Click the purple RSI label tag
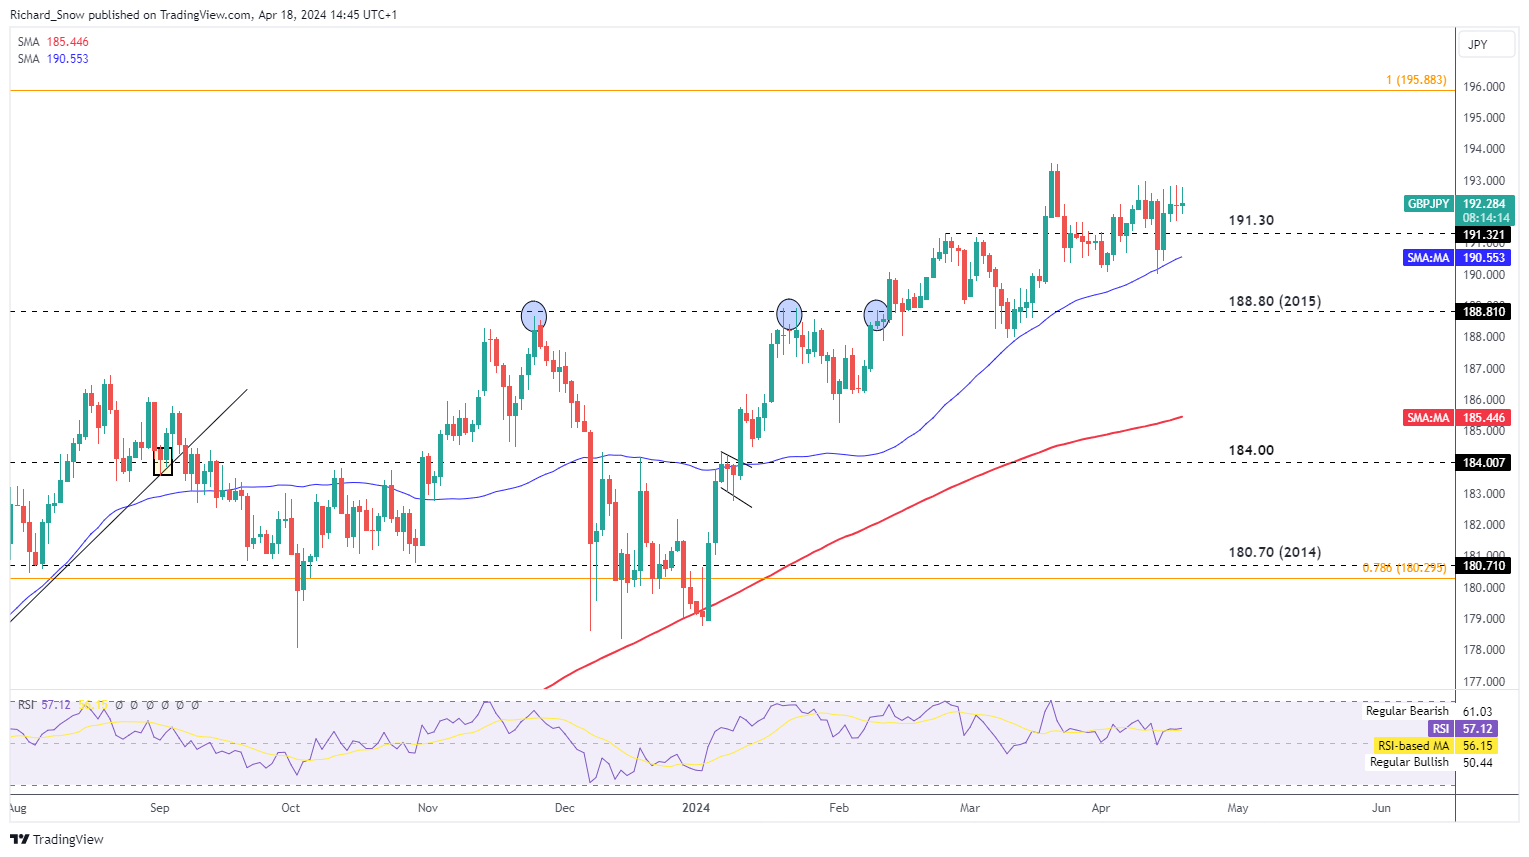The height and width of the screenshot is (857, 1529). coord(1440,729)
